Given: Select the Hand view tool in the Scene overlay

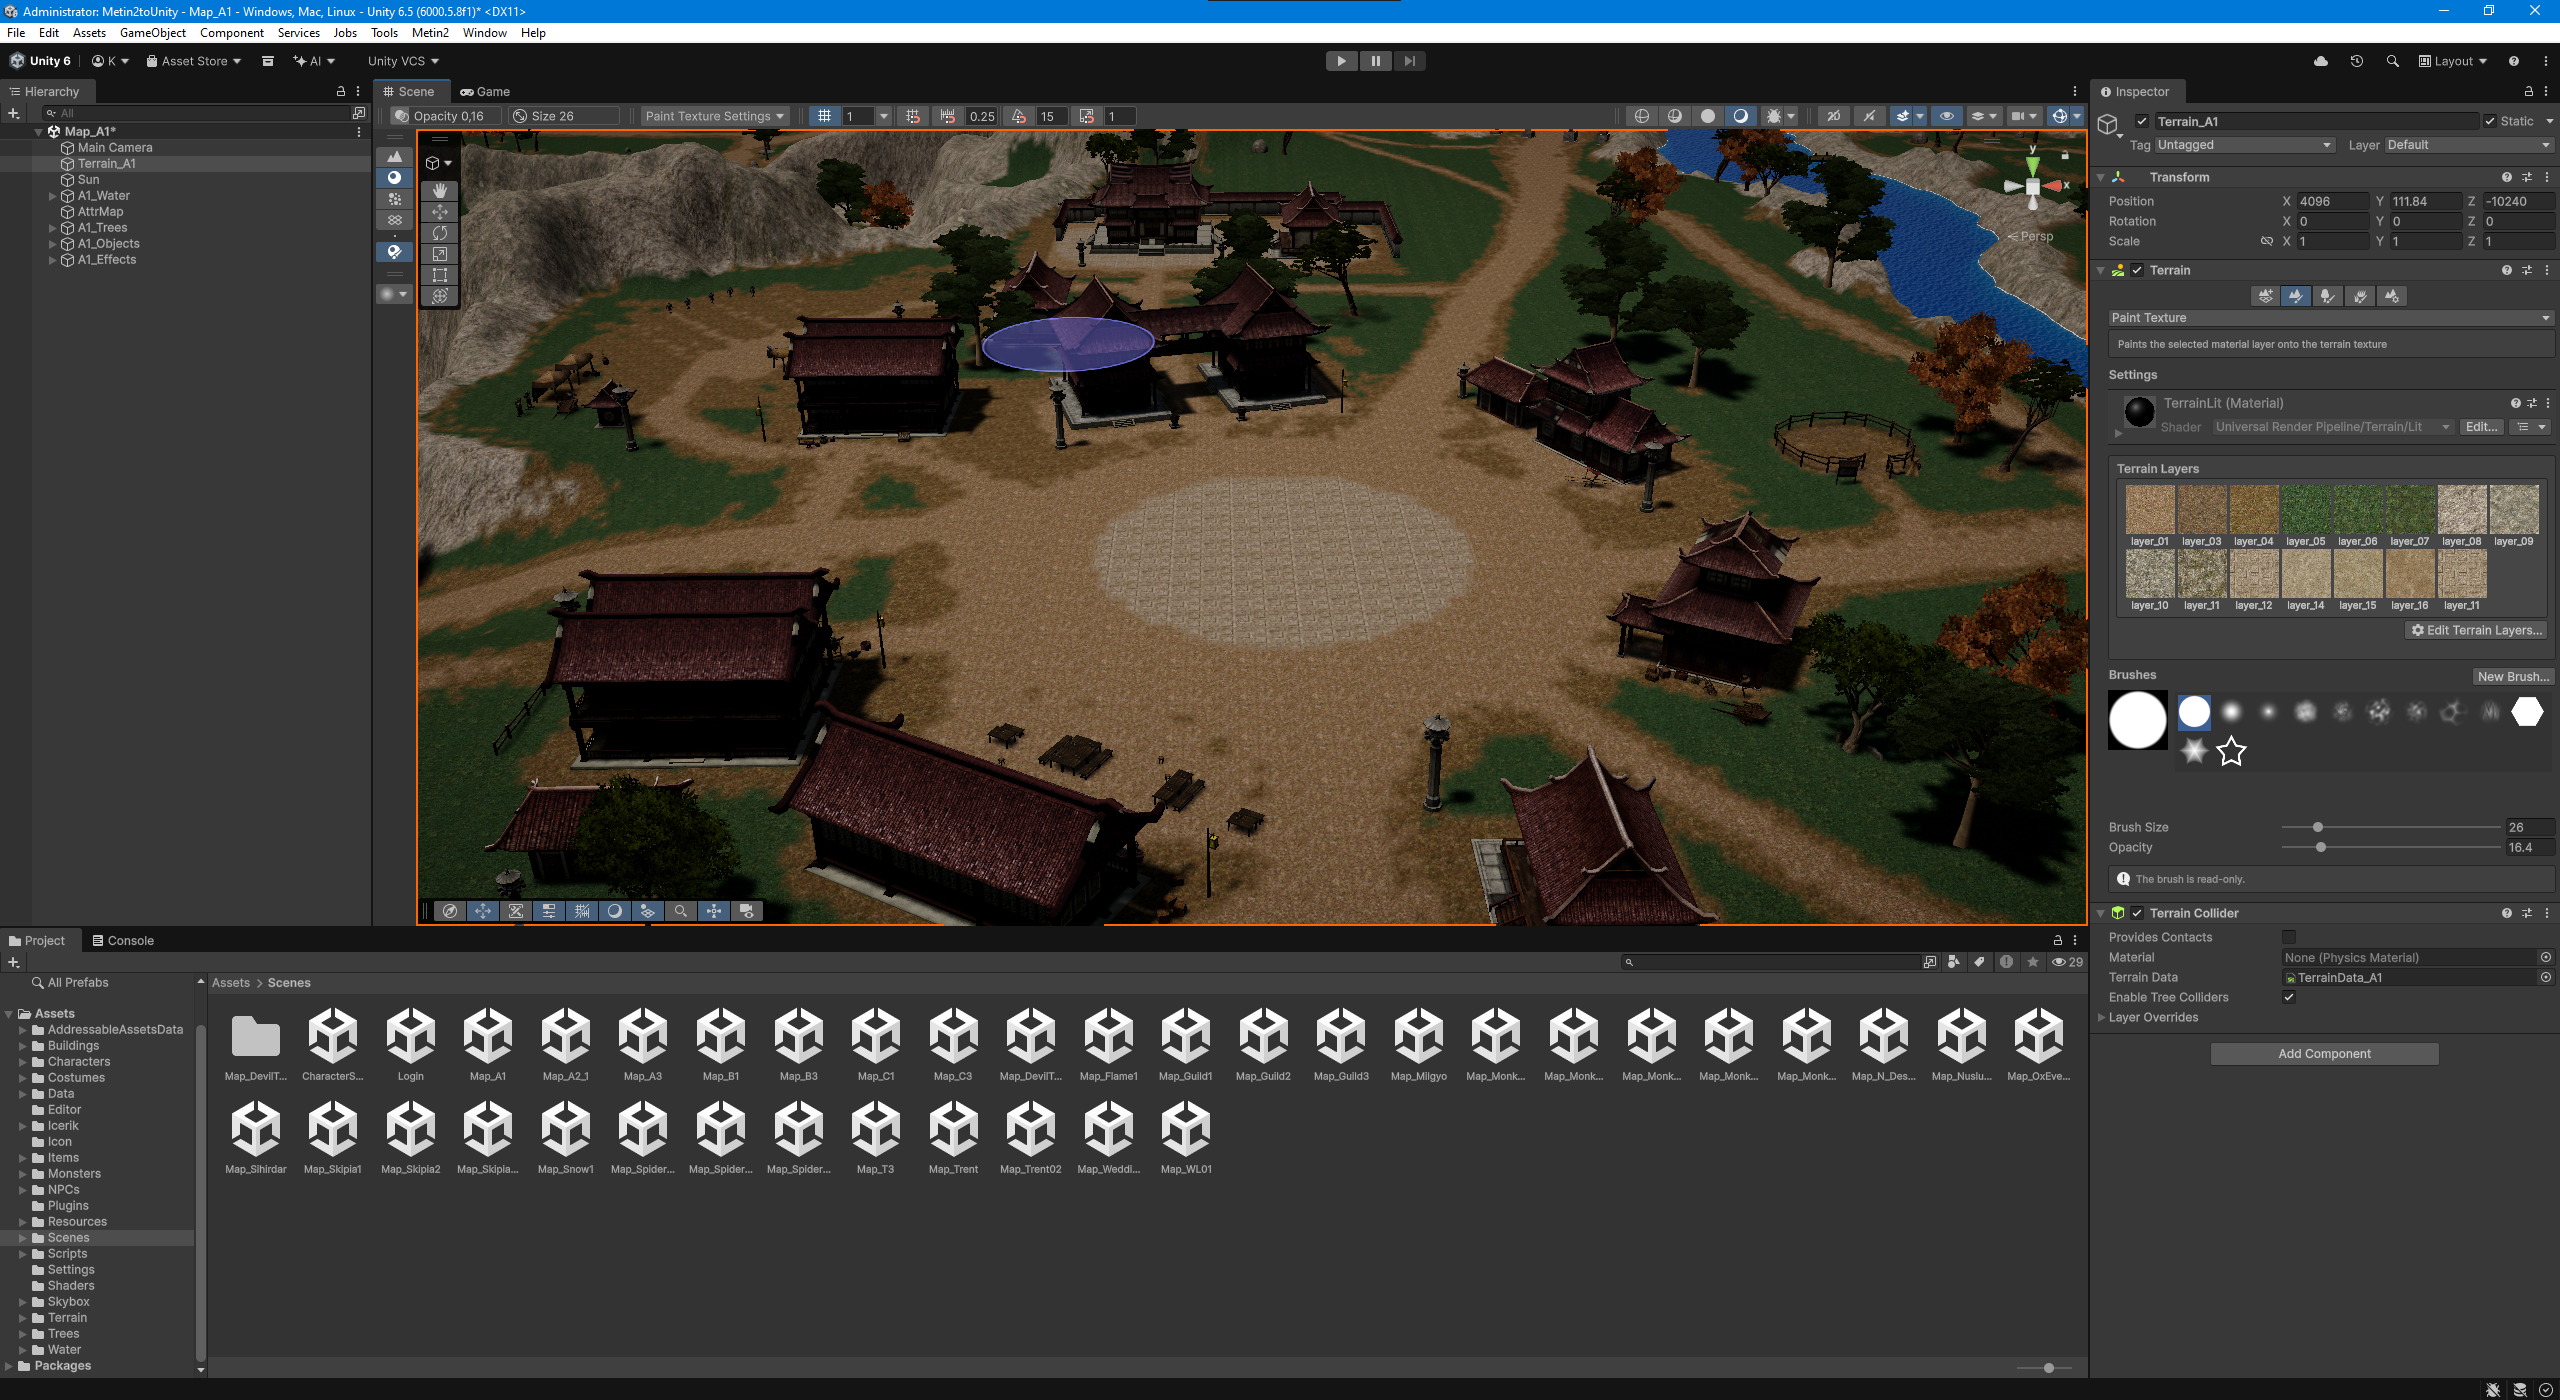Looking at the screenshot, I should click(x=440, y=190).
